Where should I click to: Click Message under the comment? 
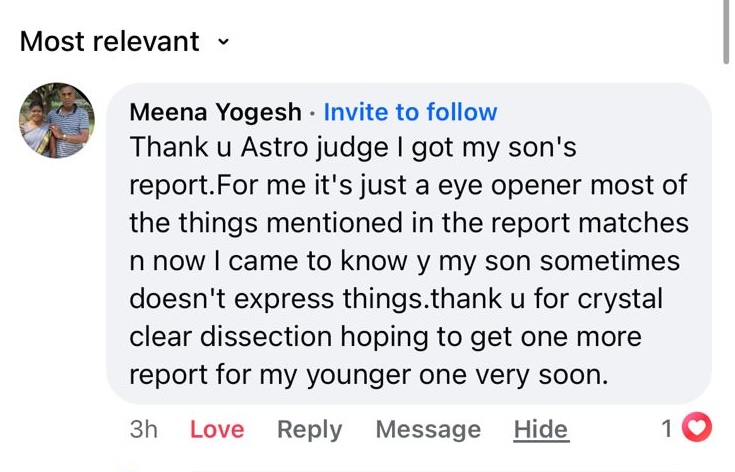point(428,429)
